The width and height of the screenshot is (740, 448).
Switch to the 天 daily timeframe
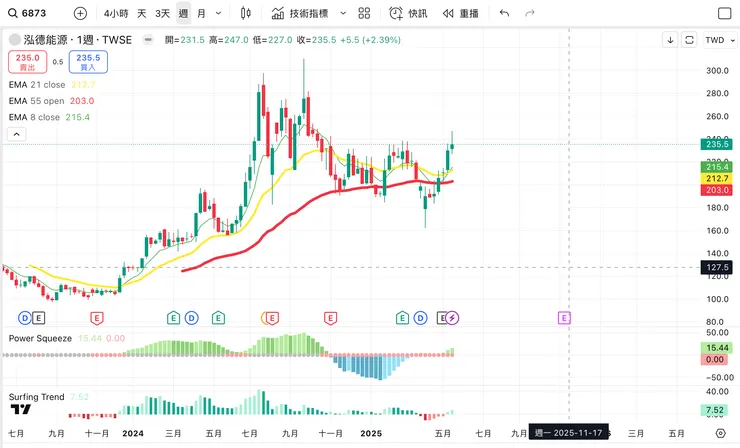pos(142,13)
